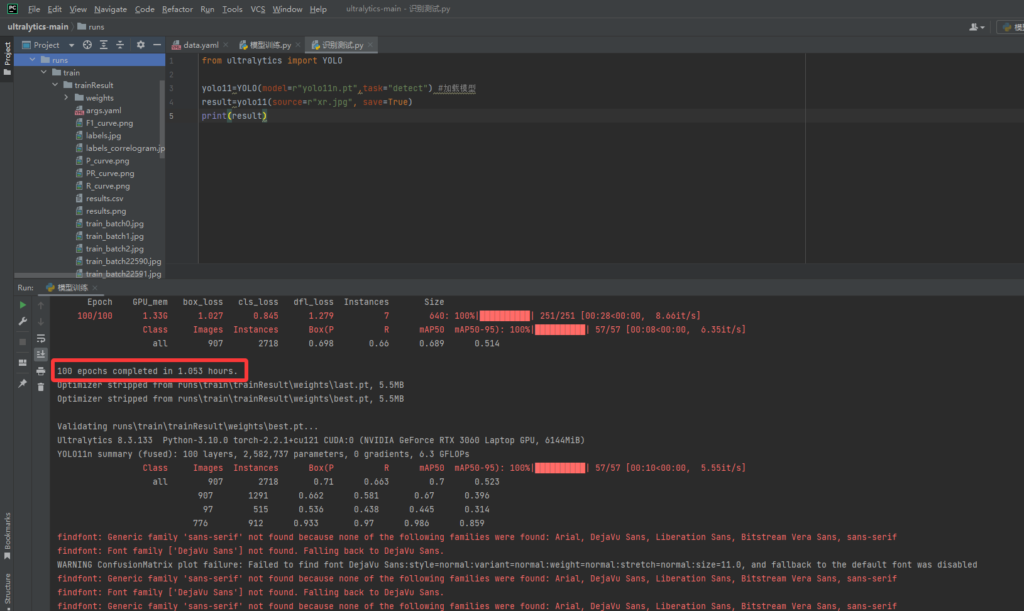Toggle soft-wrap in Run console
Image resolution: width=1024 pixels, height=611 pixels.
(40, 338)
